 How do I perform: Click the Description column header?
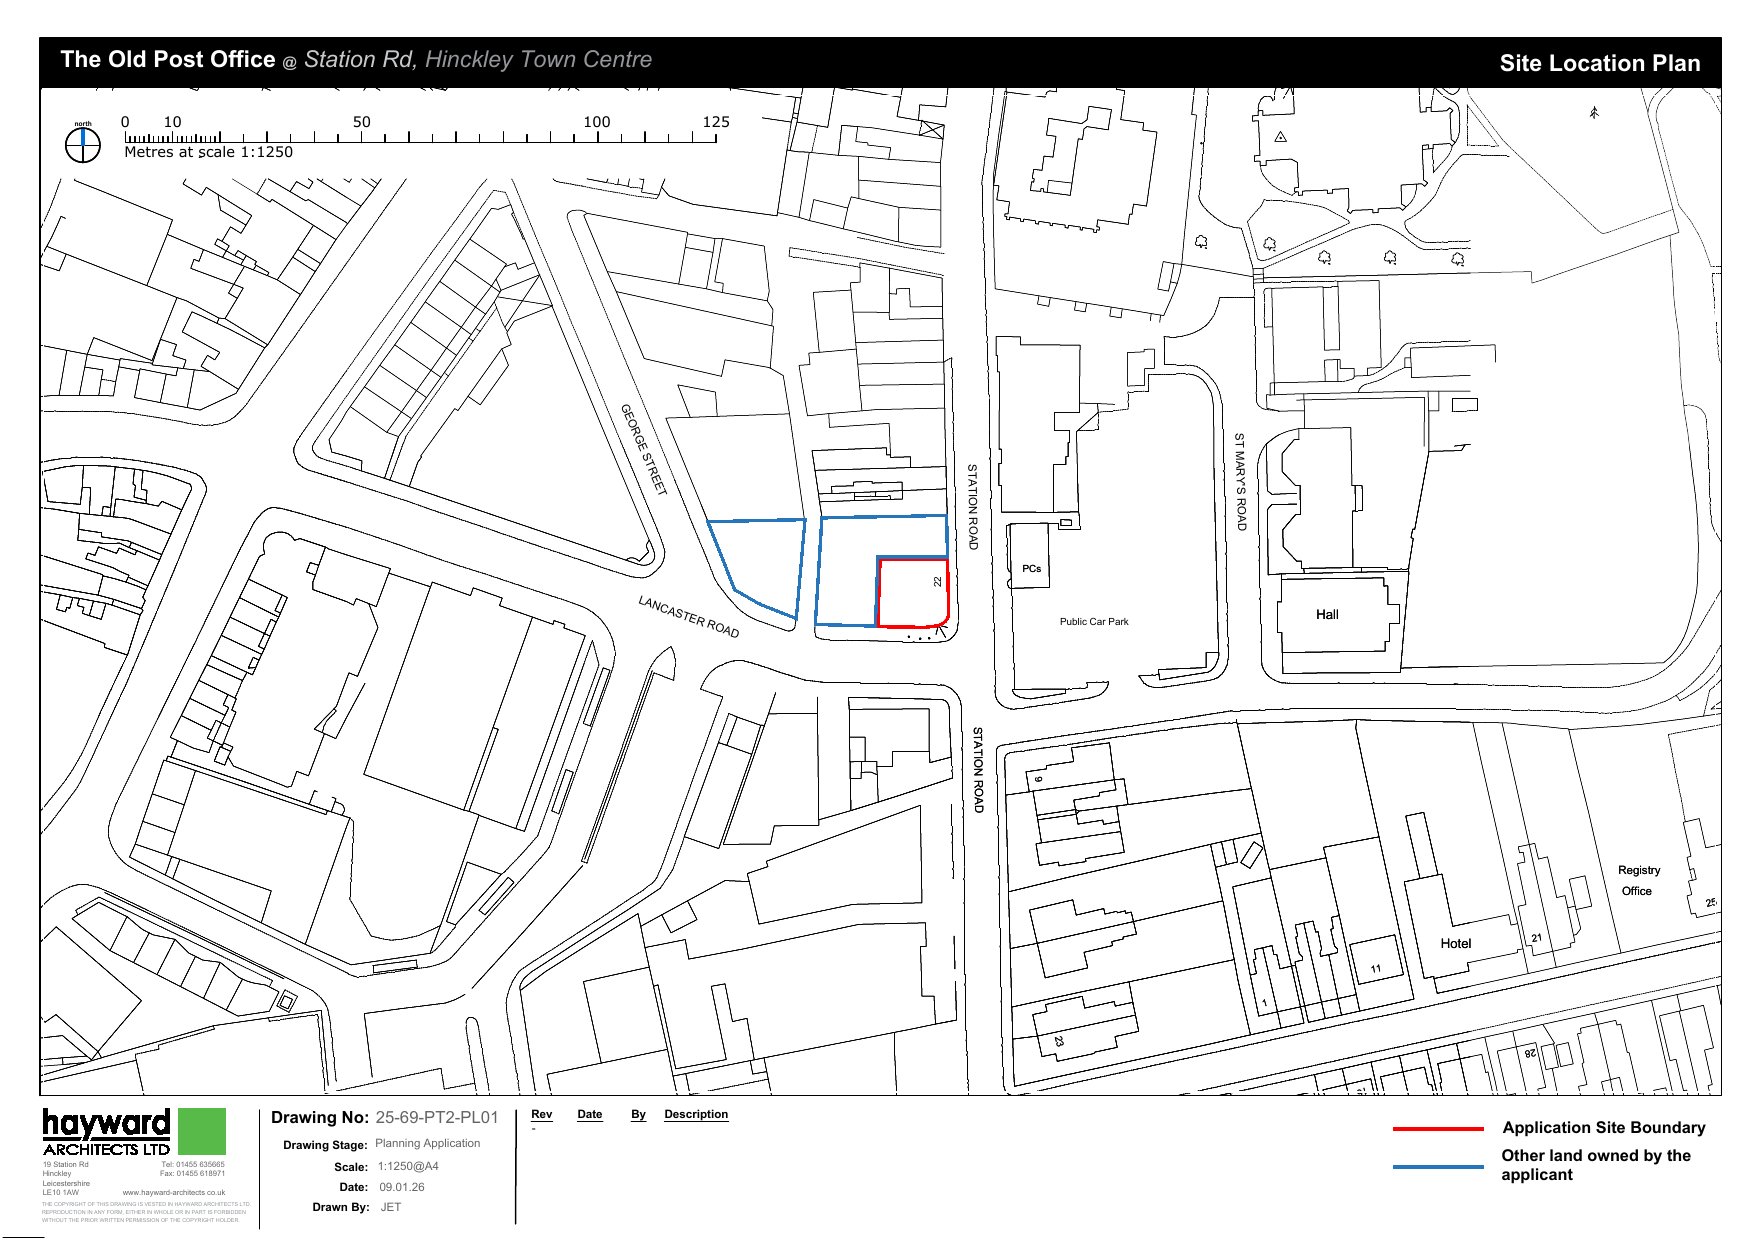coord(696,1114)
